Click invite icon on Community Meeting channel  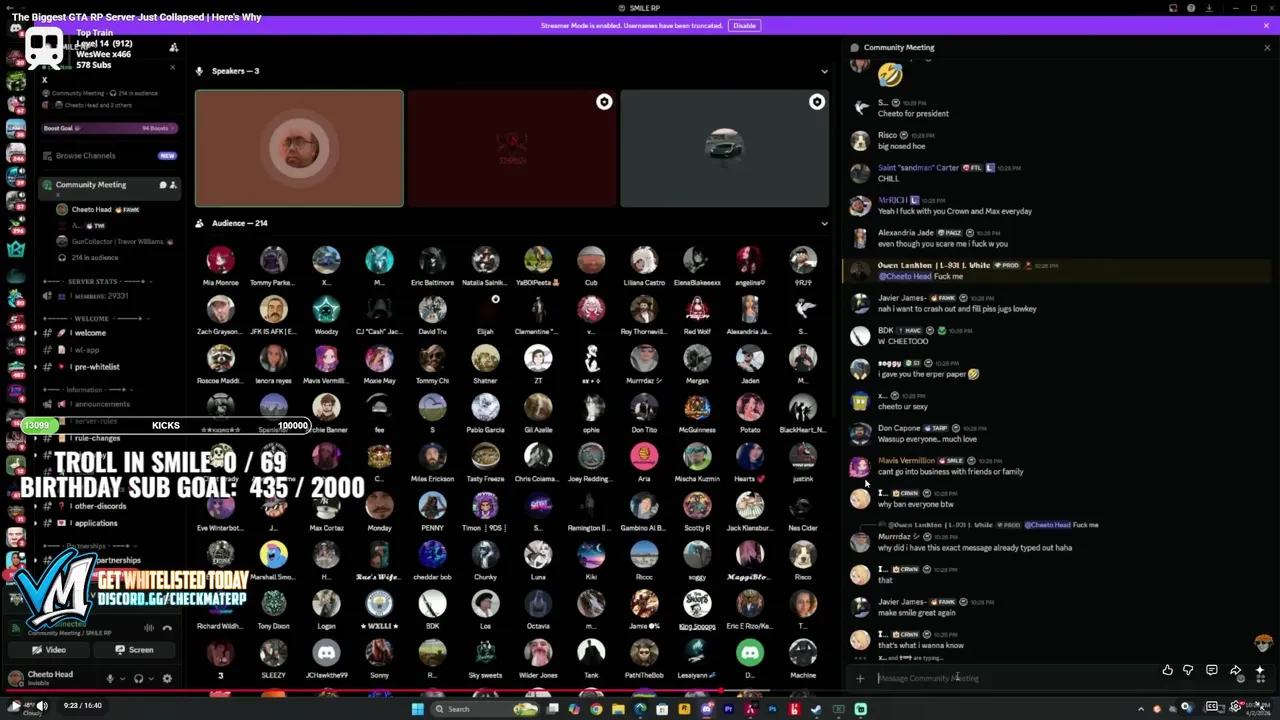(x=173, y=185)
